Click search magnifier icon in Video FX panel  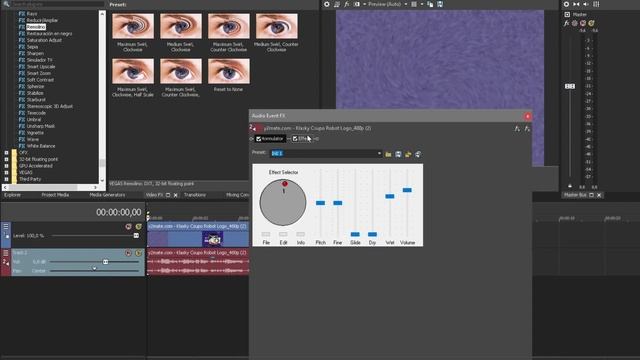click(x=6, y=4)
